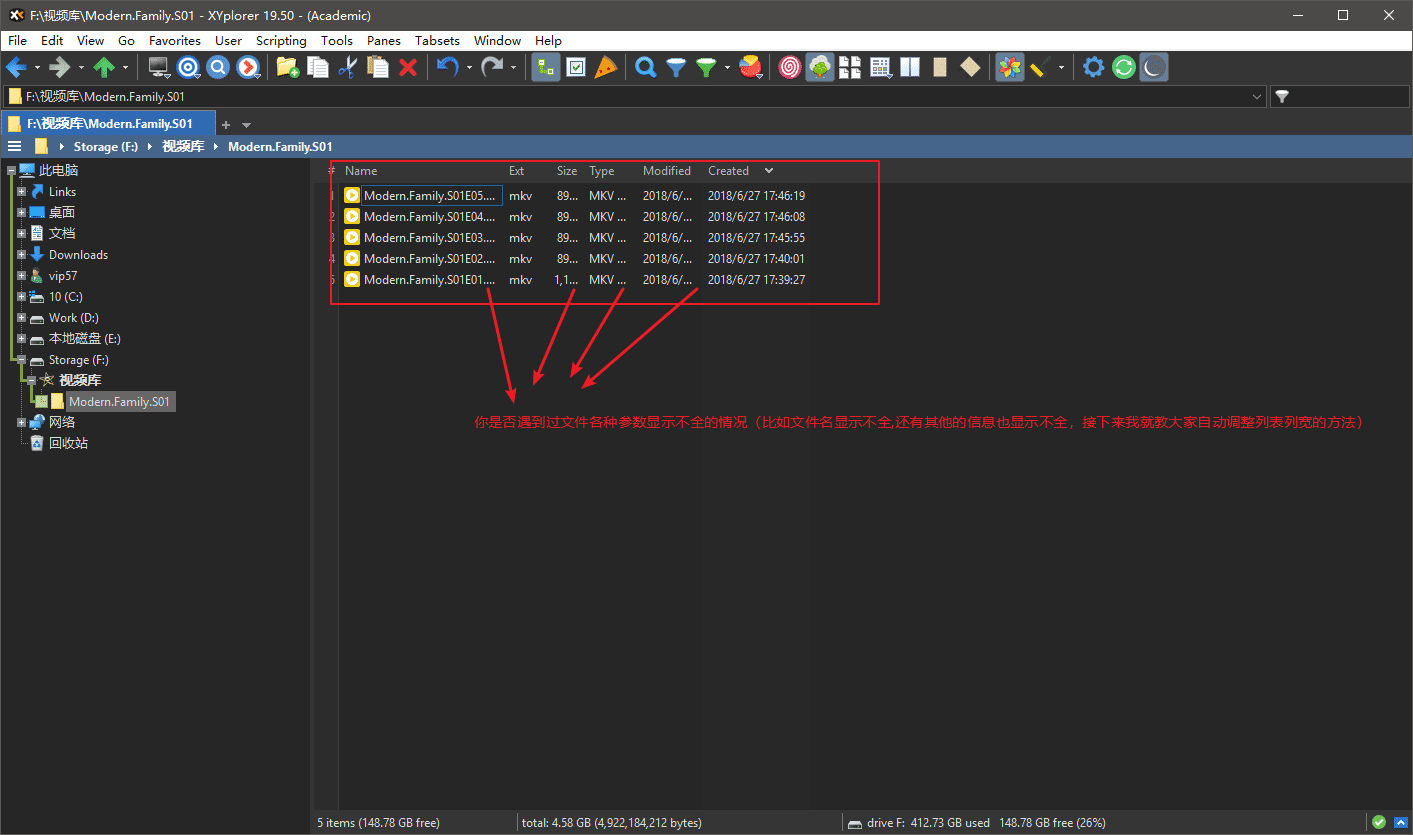Viewport: 1413px width, 835px height.
Task: Click the Paste icon on the toolbar
Action: [x=378, y=67]
